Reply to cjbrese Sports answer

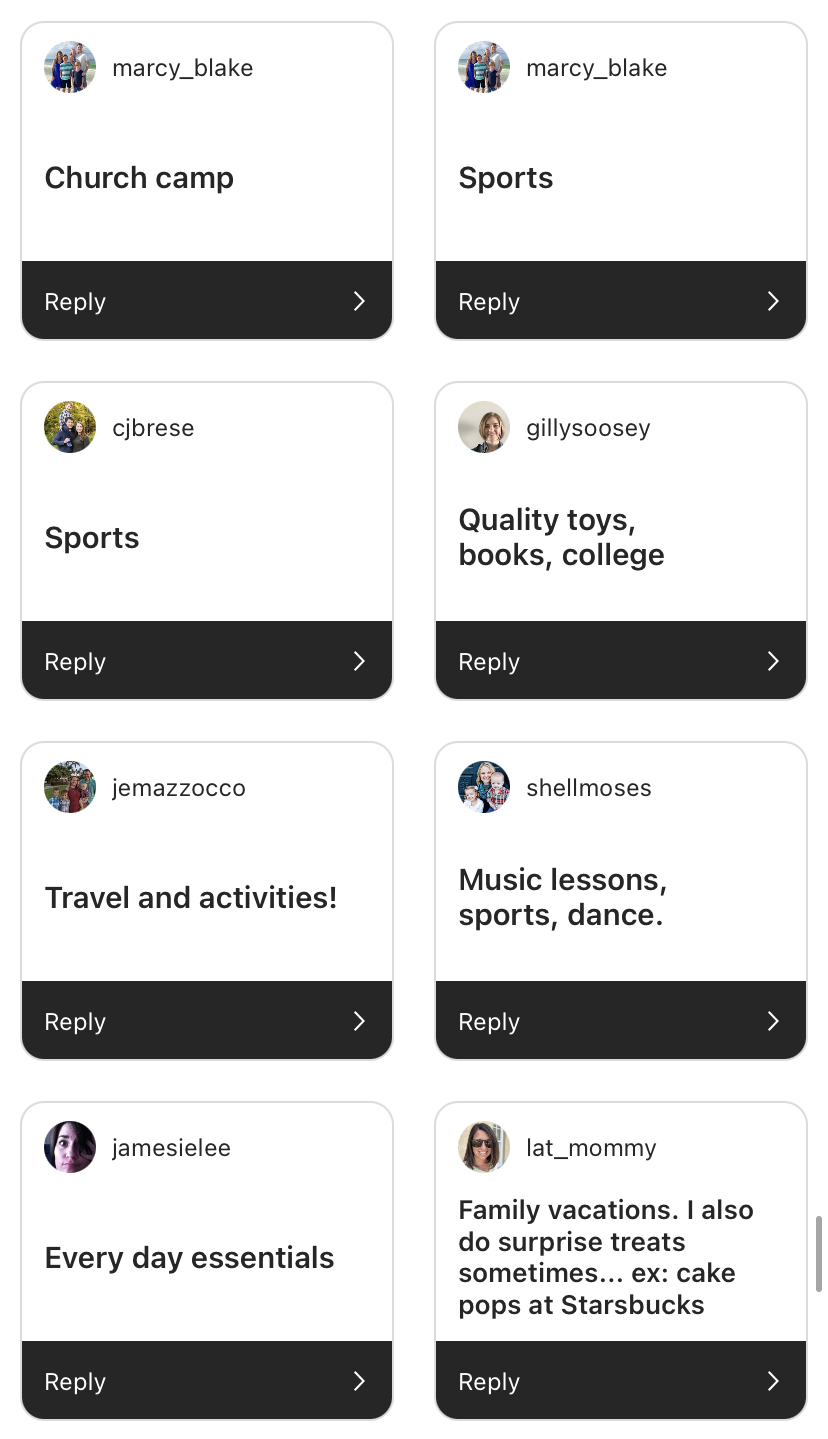(207, 661)
